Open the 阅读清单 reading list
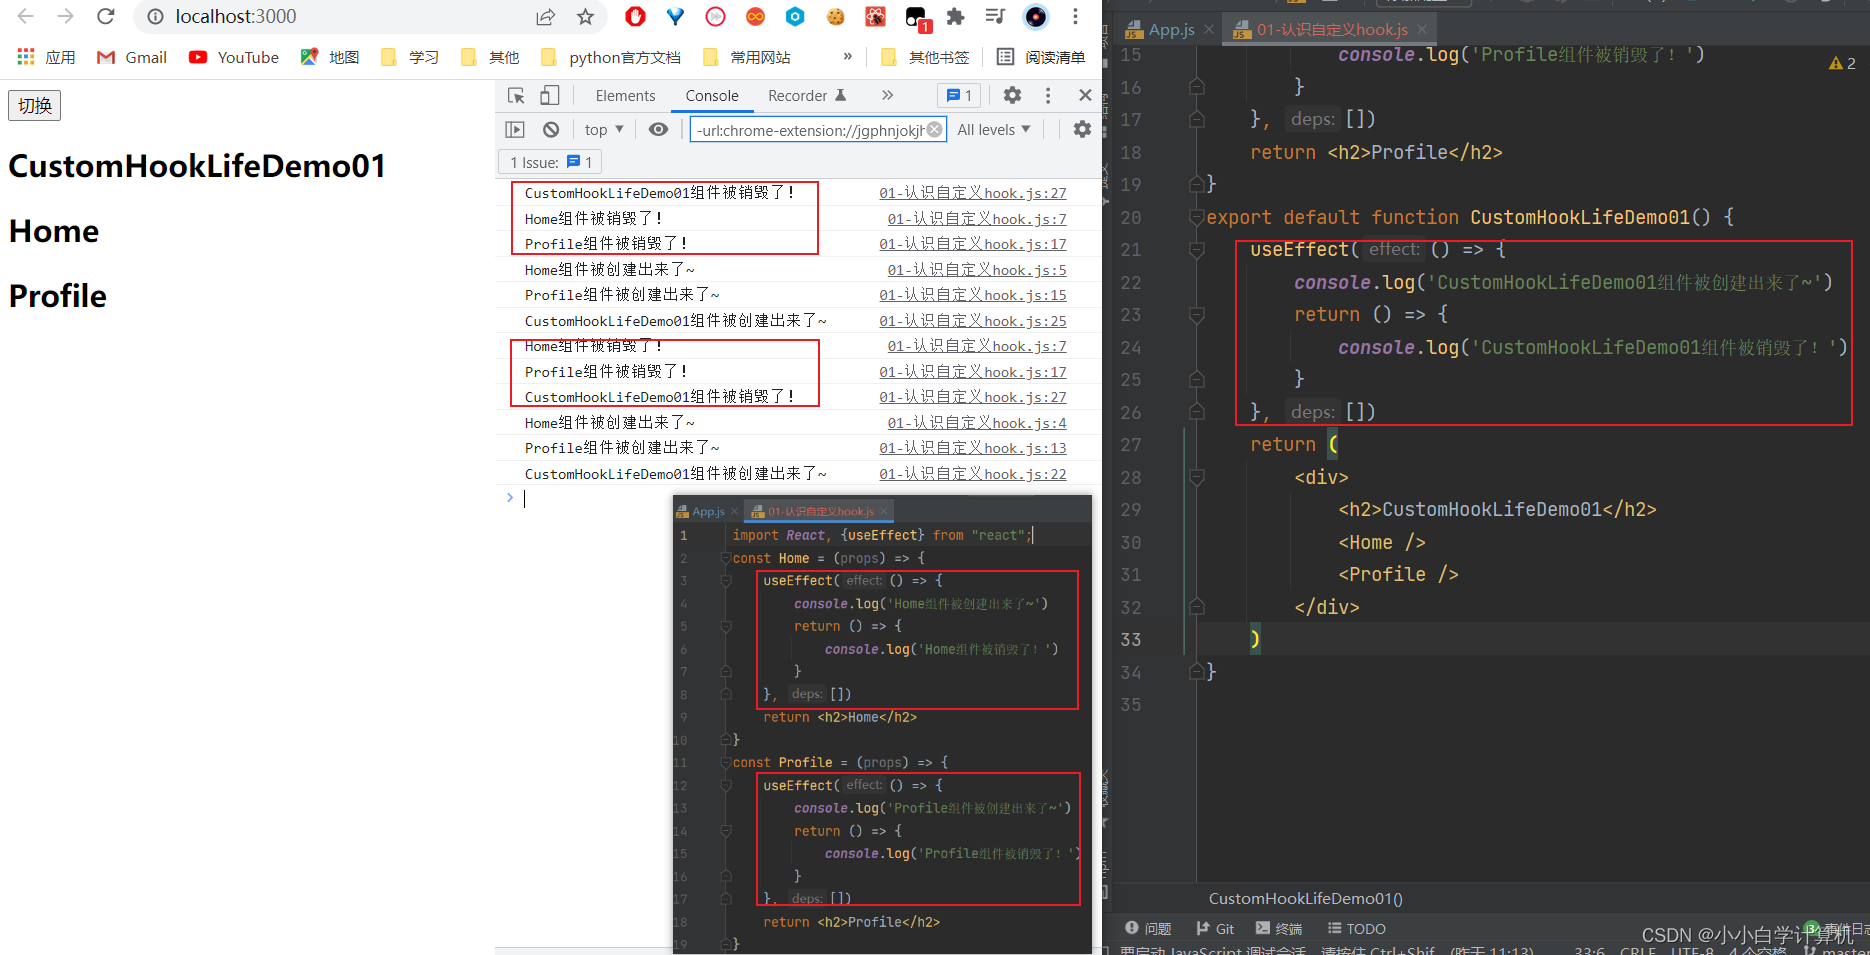 1041,57
